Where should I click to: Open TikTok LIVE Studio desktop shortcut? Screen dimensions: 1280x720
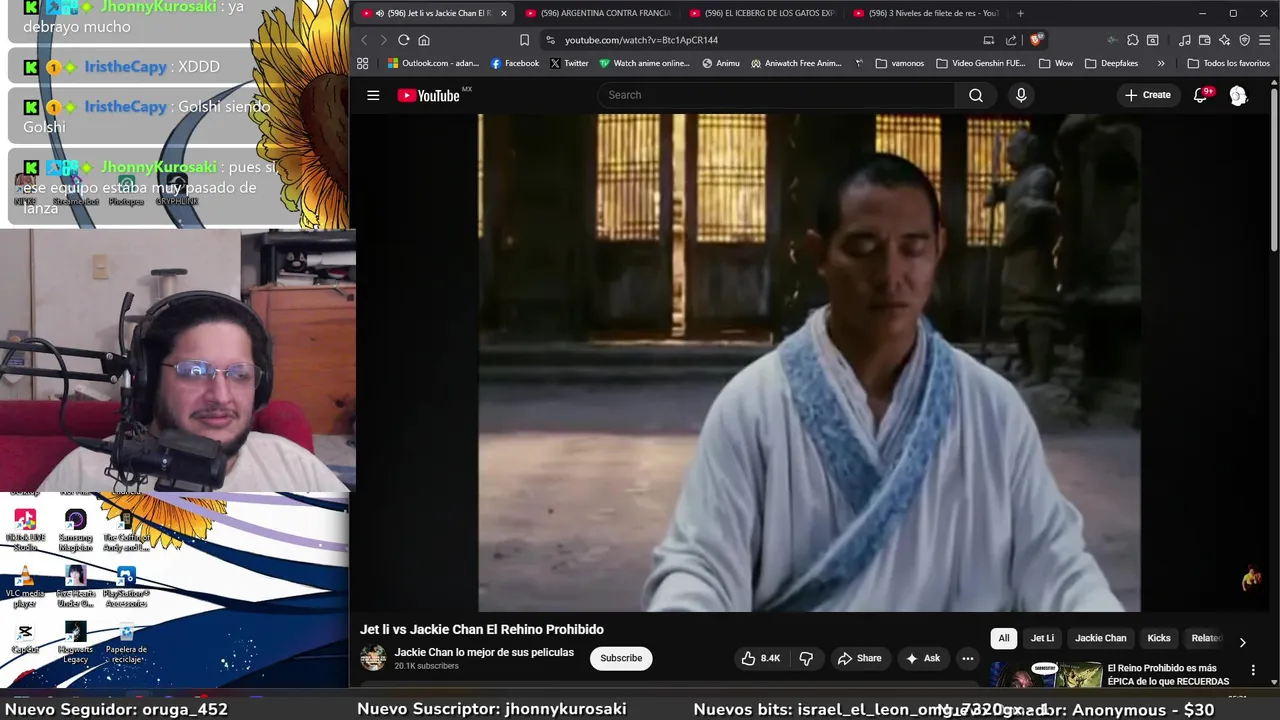pos(25,530)
